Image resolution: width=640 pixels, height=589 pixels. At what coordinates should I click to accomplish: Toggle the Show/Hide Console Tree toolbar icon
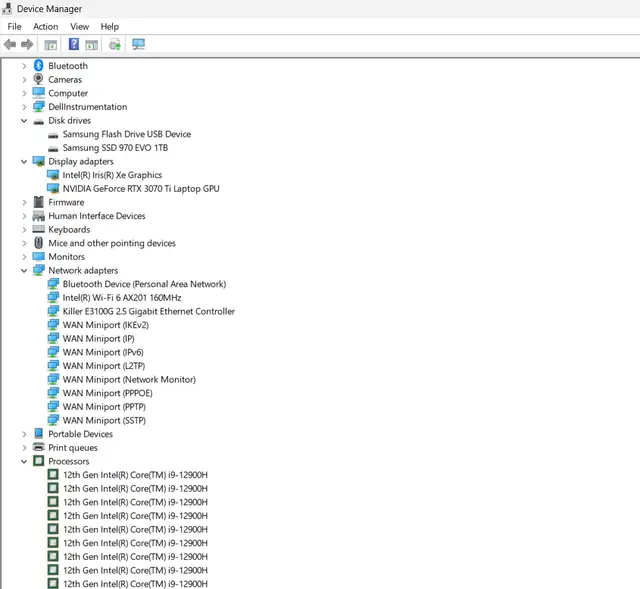click(51, 45)
